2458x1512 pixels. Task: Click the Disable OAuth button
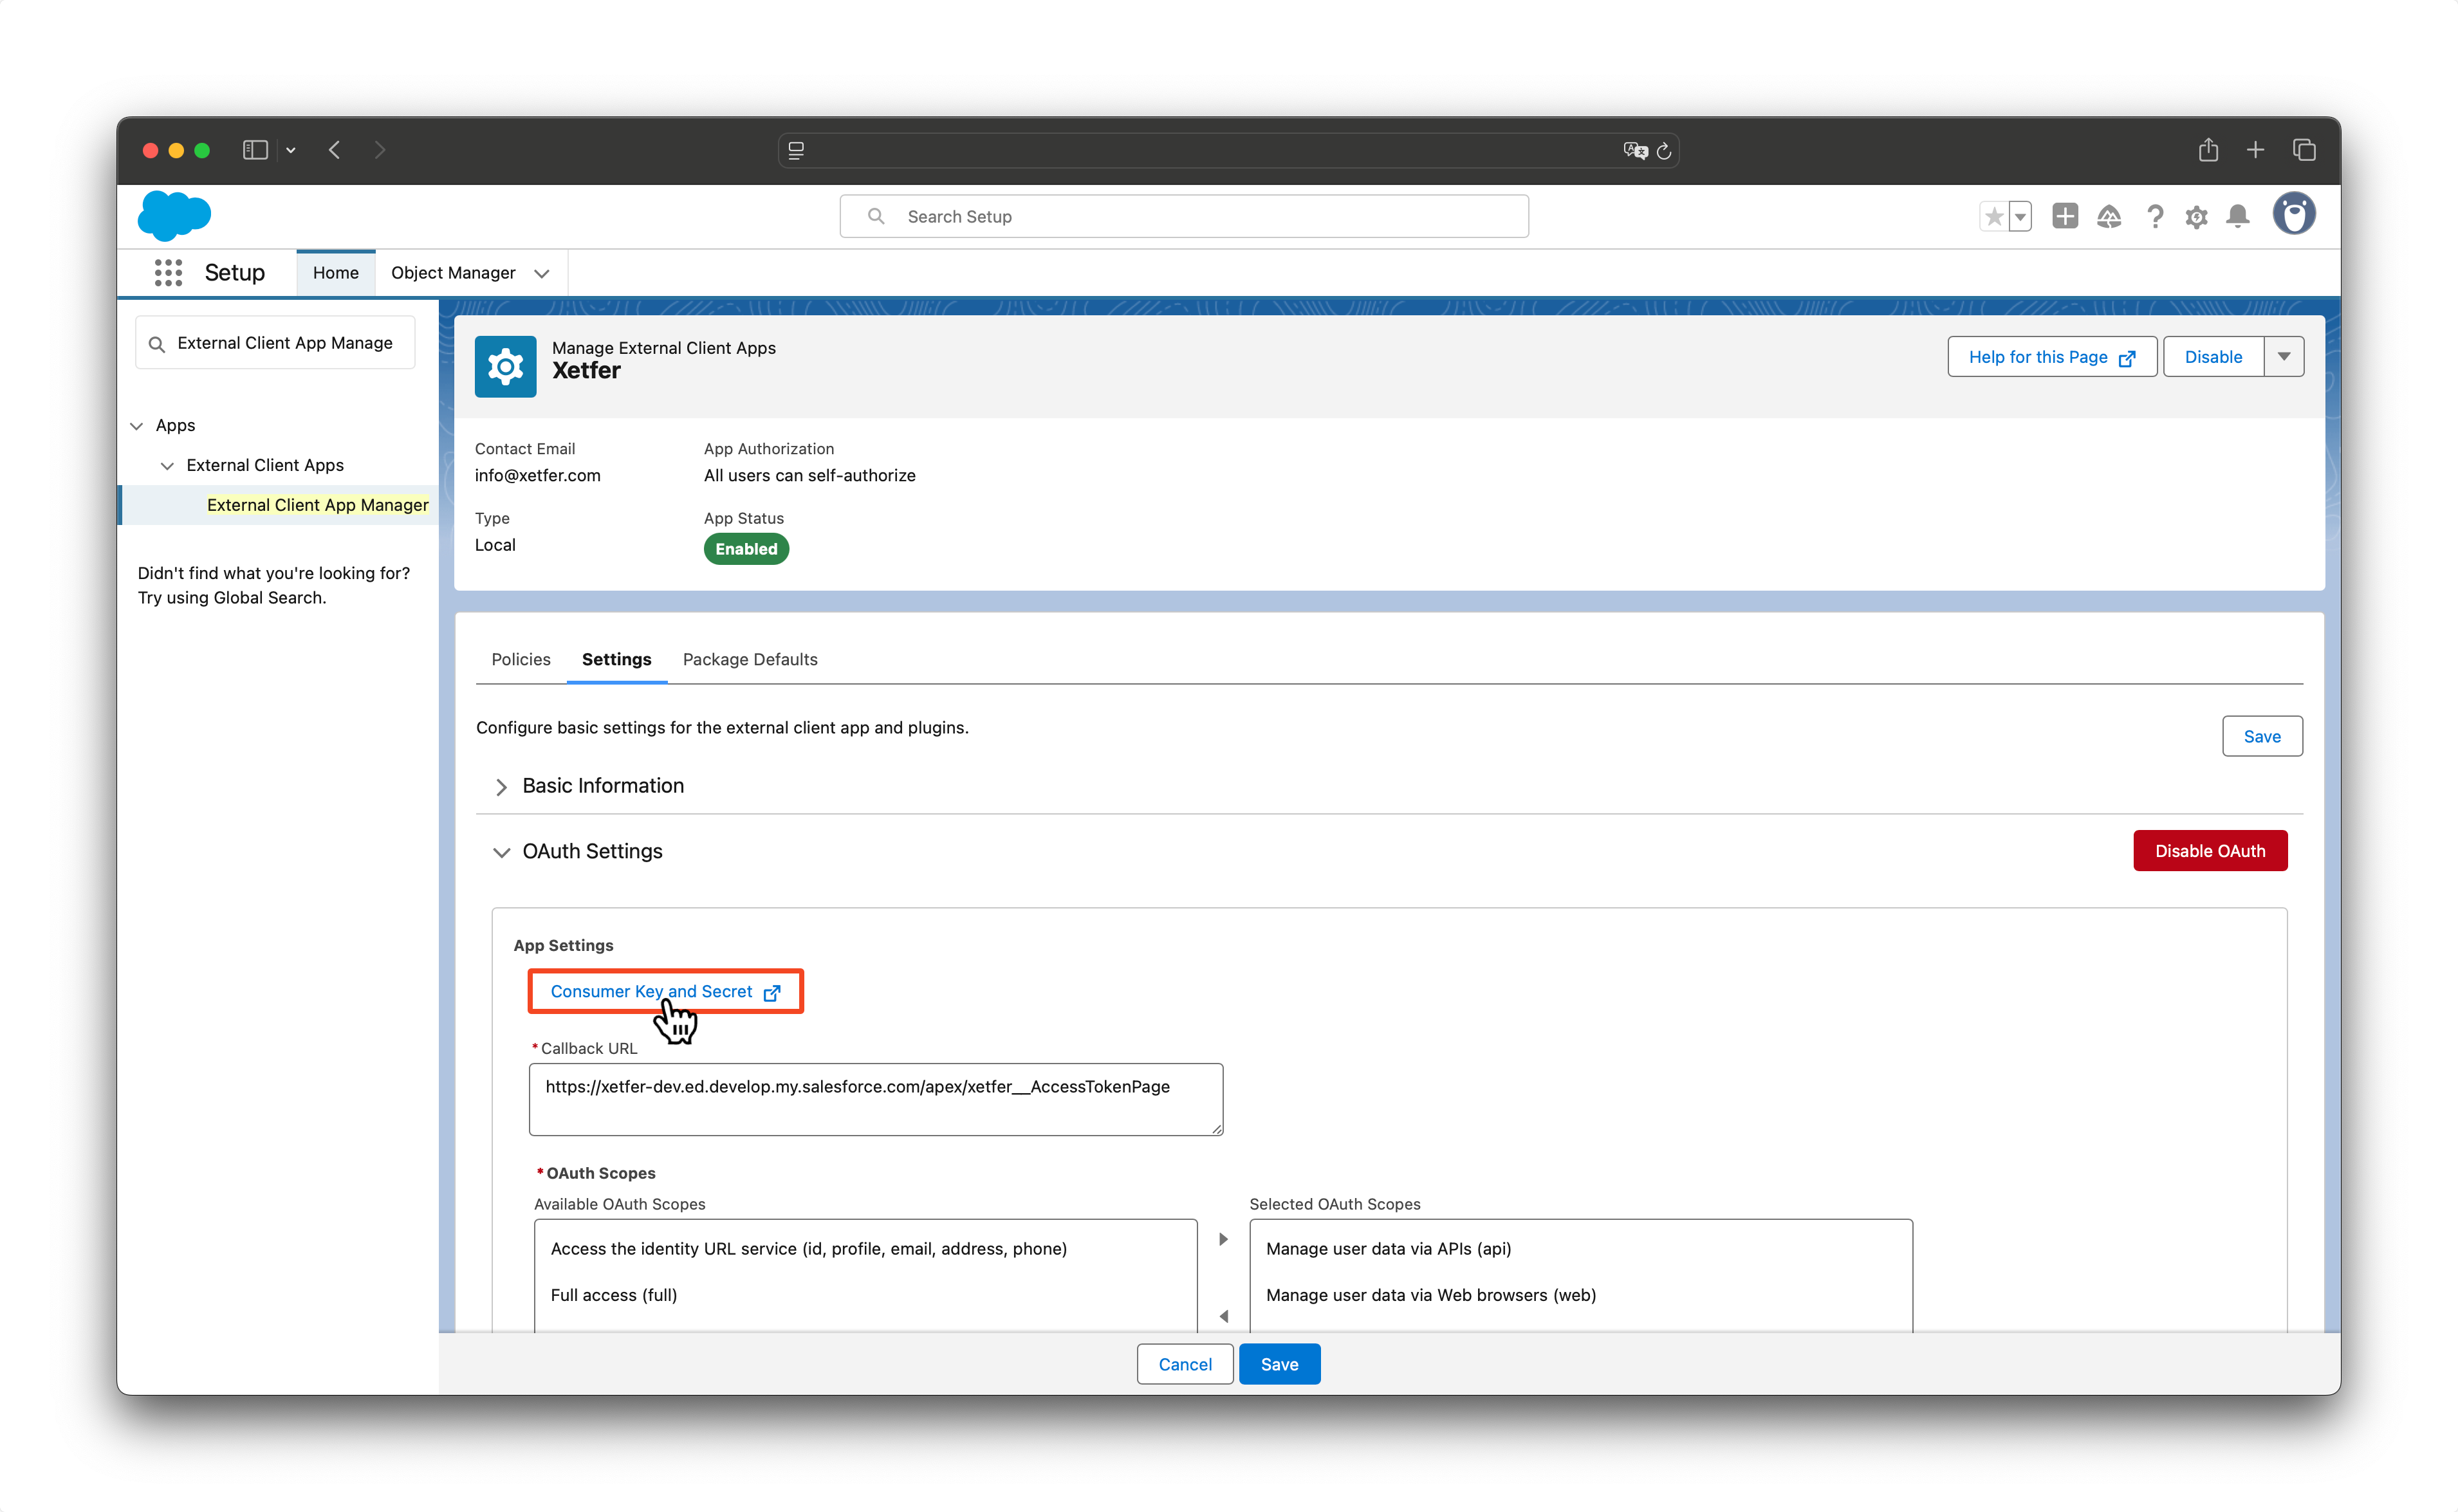[x=2210, y=851]
